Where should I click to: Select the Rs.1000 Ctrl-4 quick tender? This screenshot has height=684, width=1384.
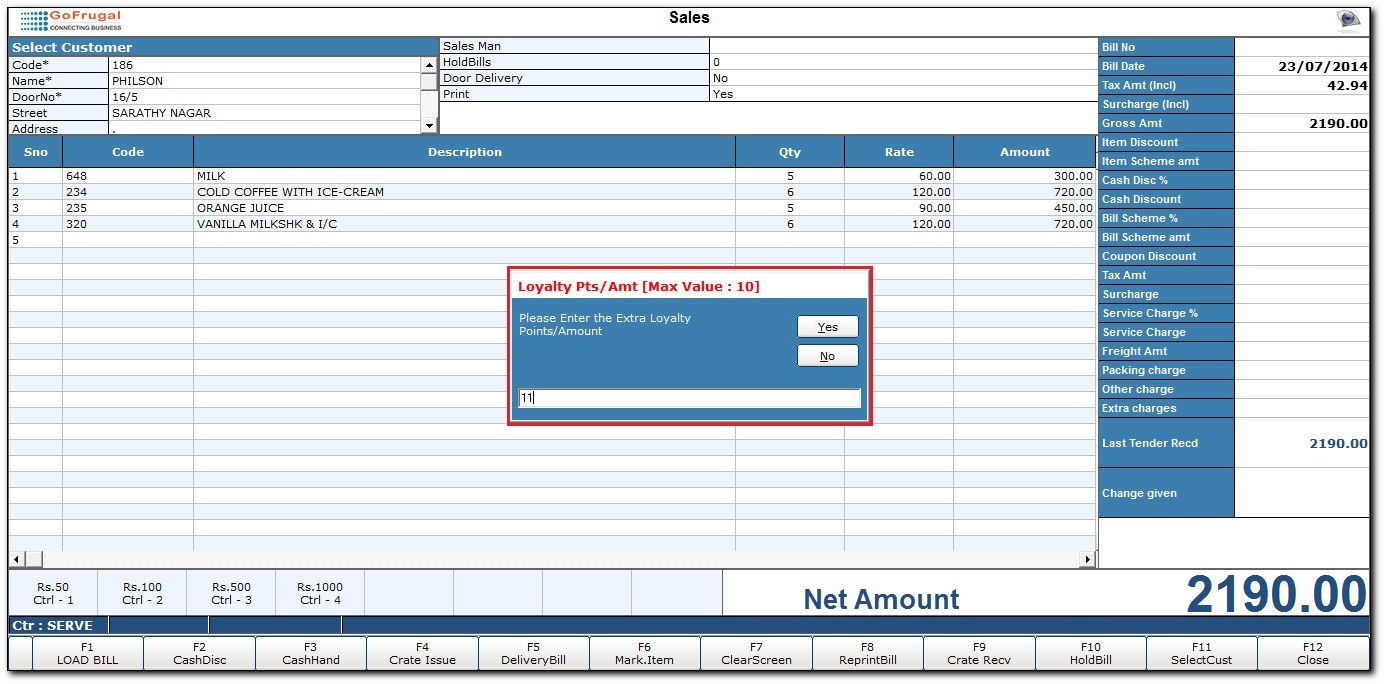[x=320, y=594]
